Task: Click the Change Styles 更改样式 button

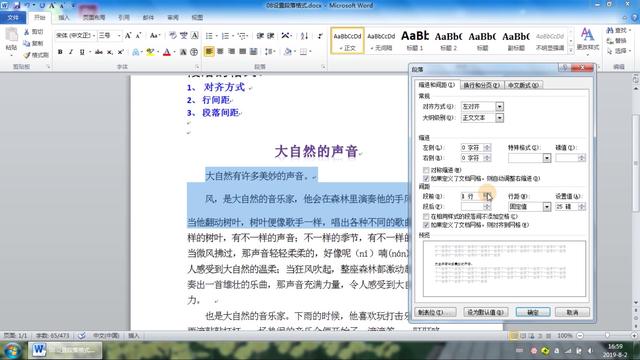Action: 587,40
